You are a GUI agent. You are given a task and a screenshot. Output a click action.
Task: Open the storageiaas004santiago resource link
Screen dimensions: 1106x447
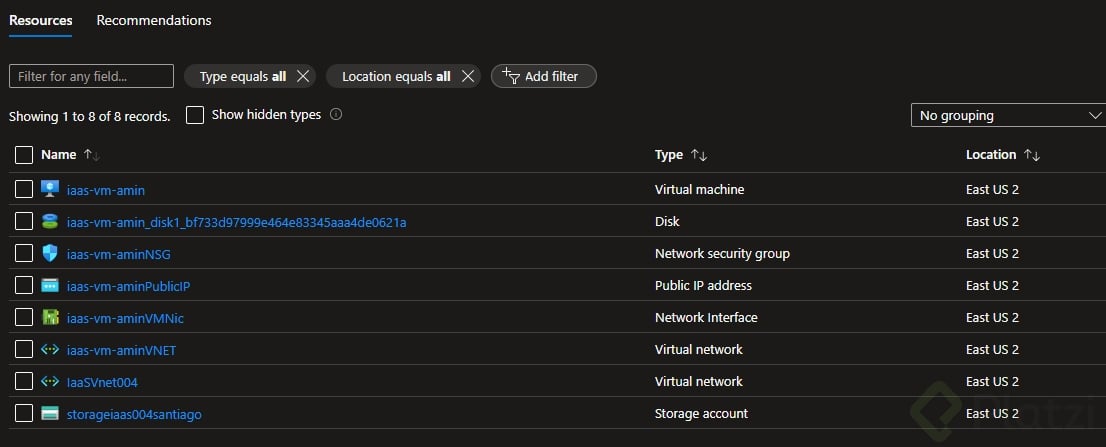[134, 413]
